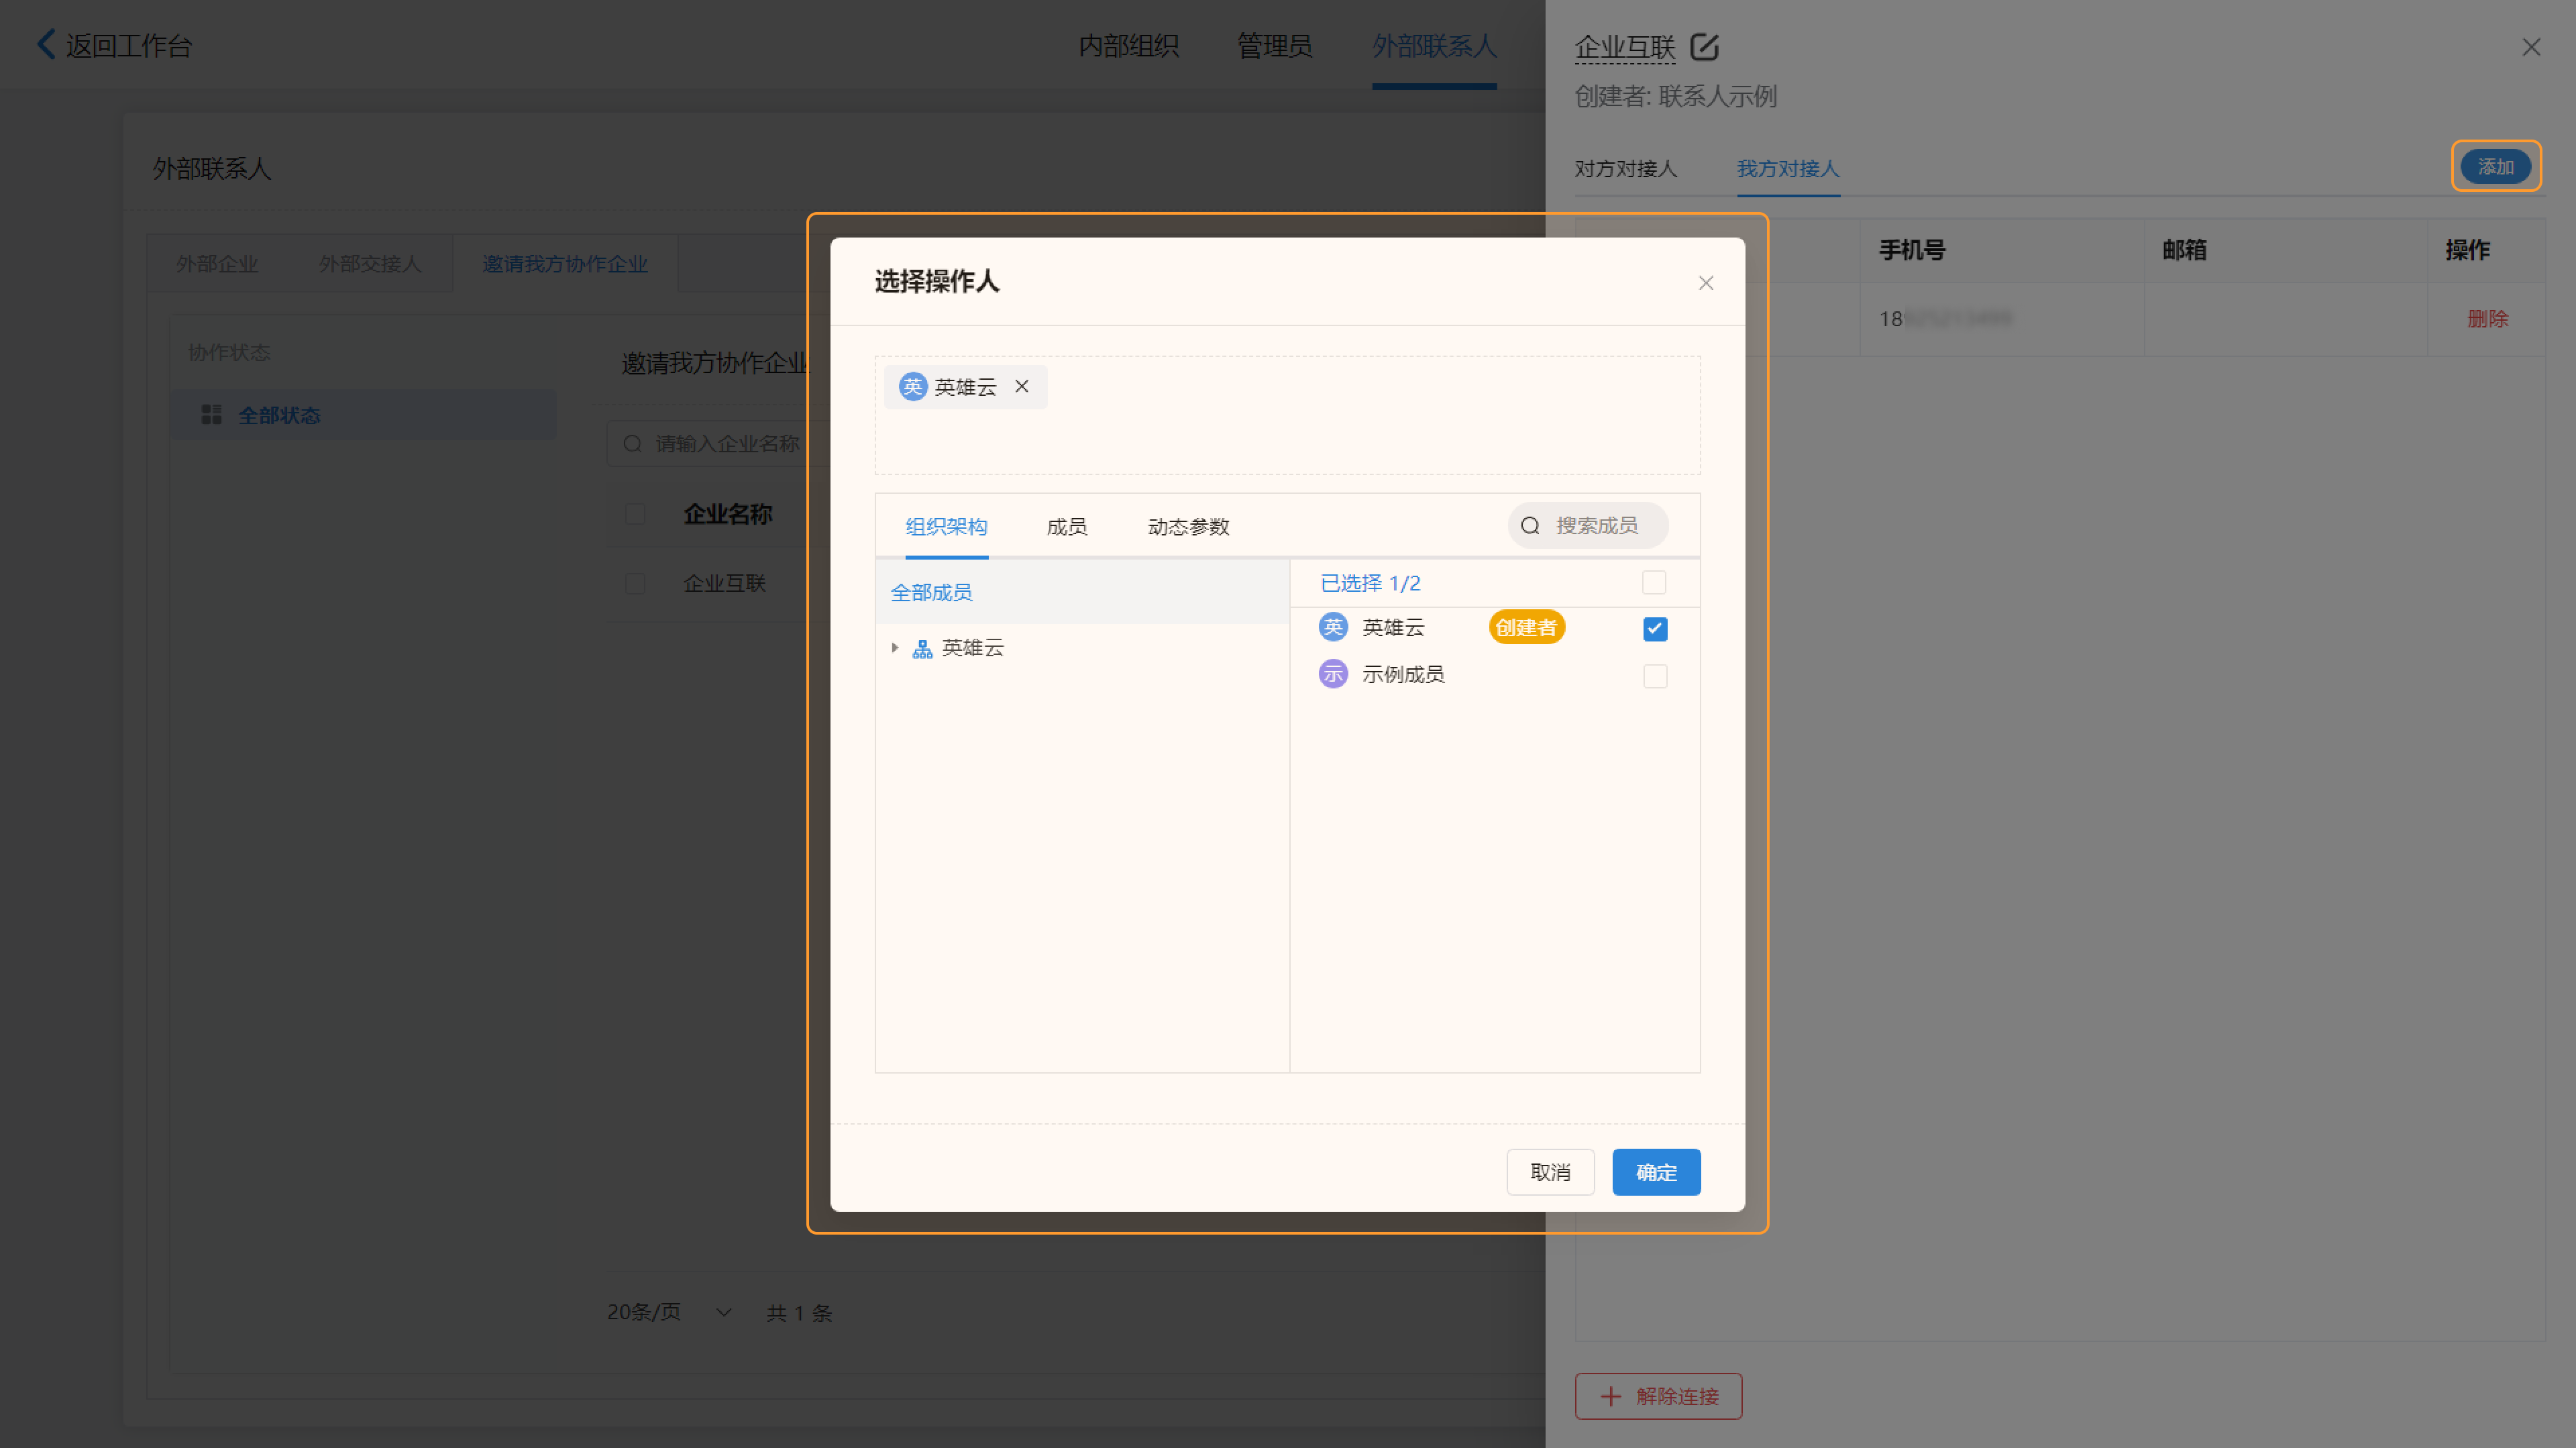Screen dimensions: 2576x1448
Task: Check the 示例成员 checkbox
Action: click(1655, 676)
